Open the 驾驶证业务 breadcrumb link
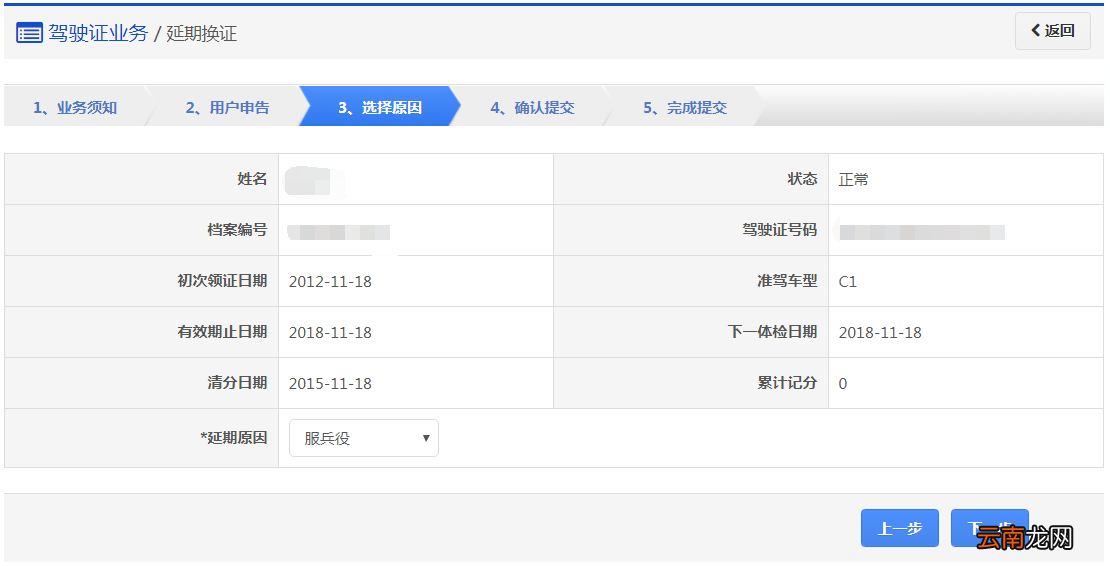The height and width of the screenshot is (566, 1110). point(98,33)
